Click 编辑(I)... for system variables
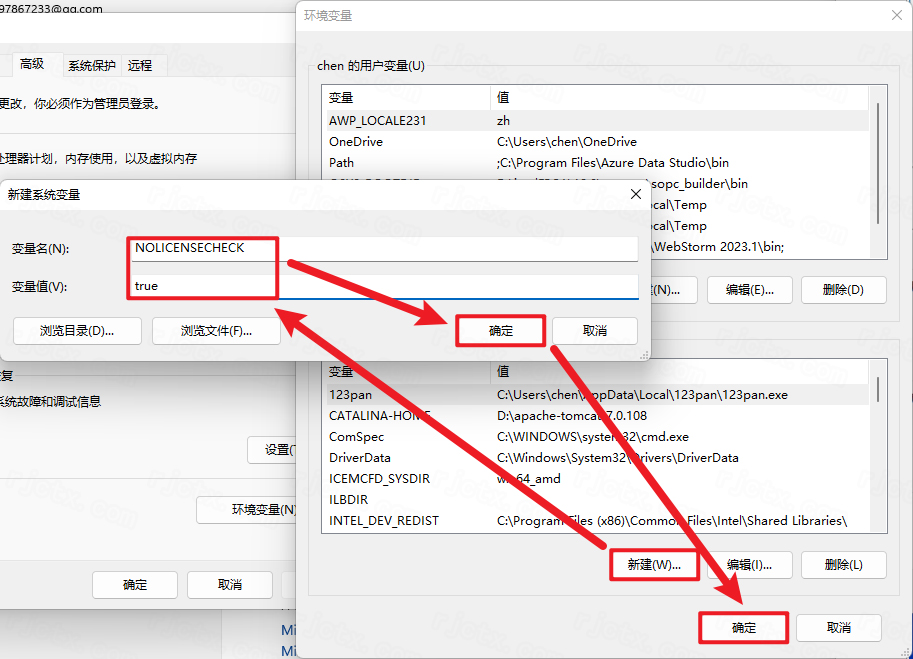The width and height of the screenshot is (913, 659). [749, 564]
